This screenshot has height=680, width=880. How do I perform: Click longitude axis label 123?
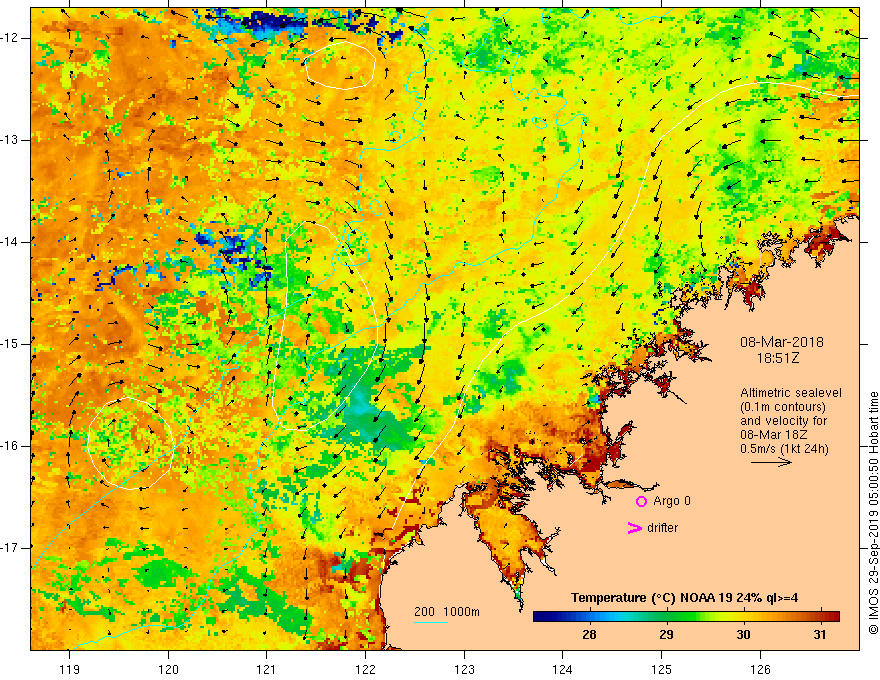pos(464,669)
